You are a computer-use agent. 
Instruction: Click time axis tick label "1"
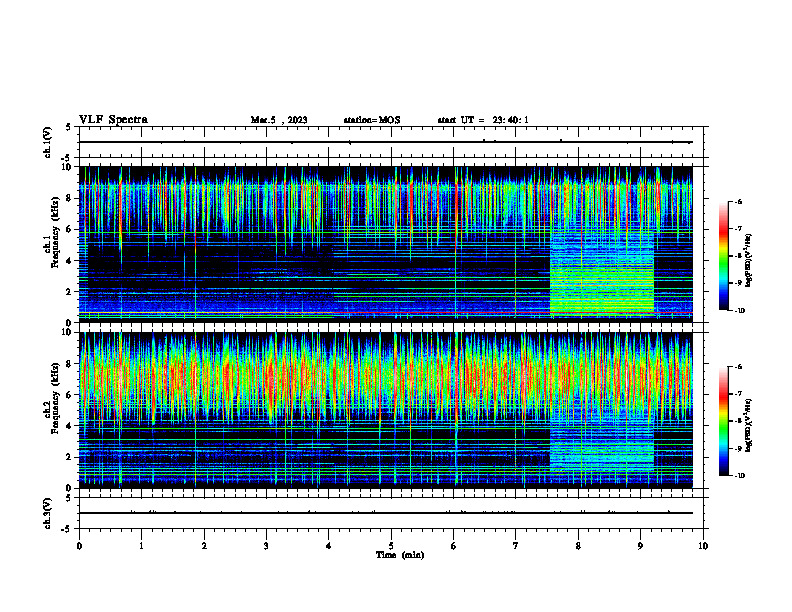(141, 546)
